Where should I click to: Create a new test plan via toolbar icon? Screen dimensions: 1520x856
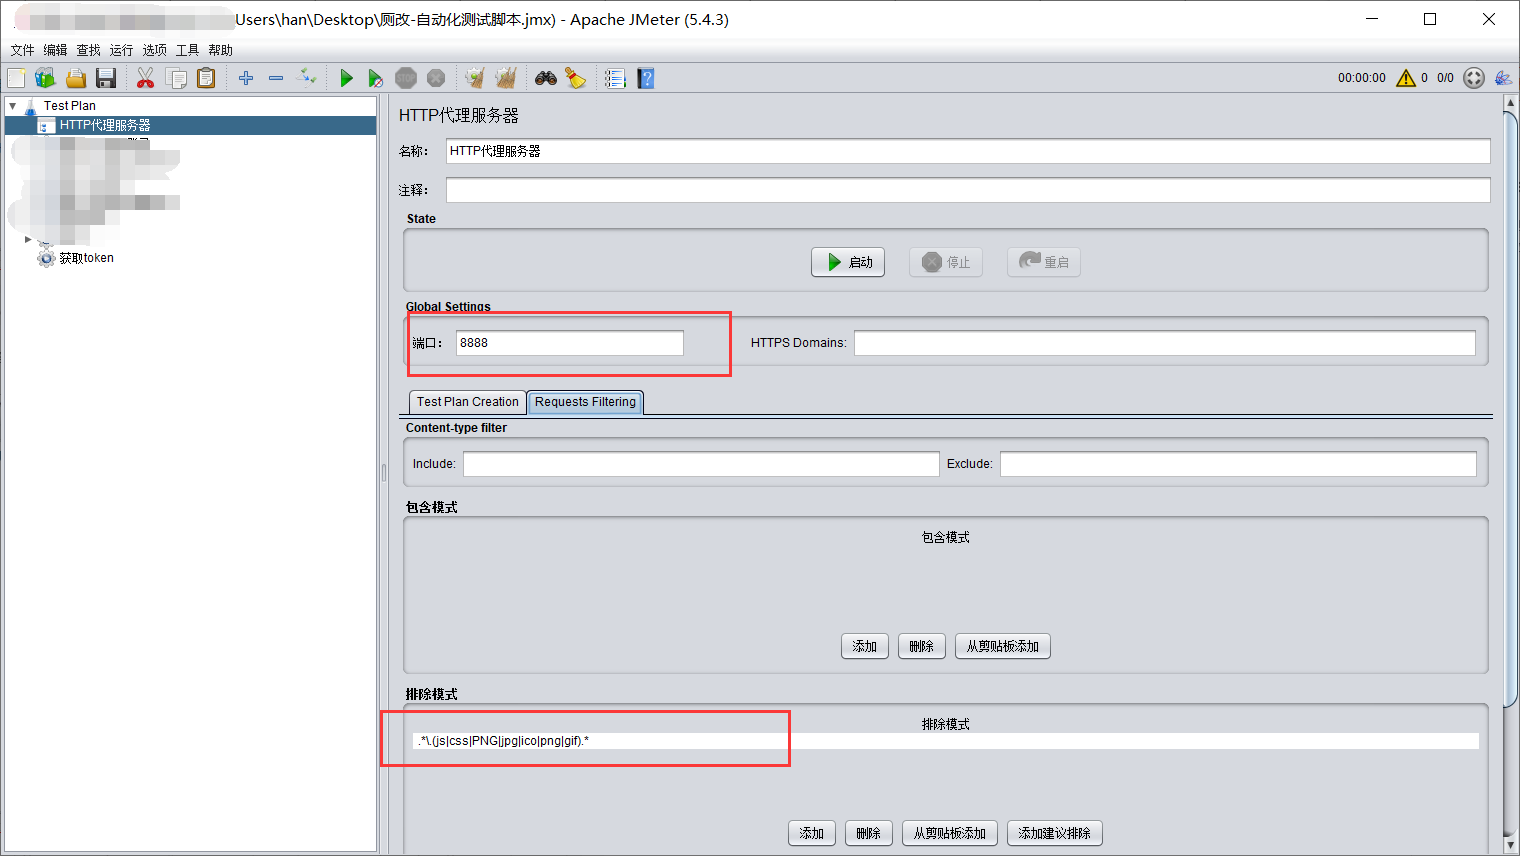pyautogui.click(x=16, y=78)
